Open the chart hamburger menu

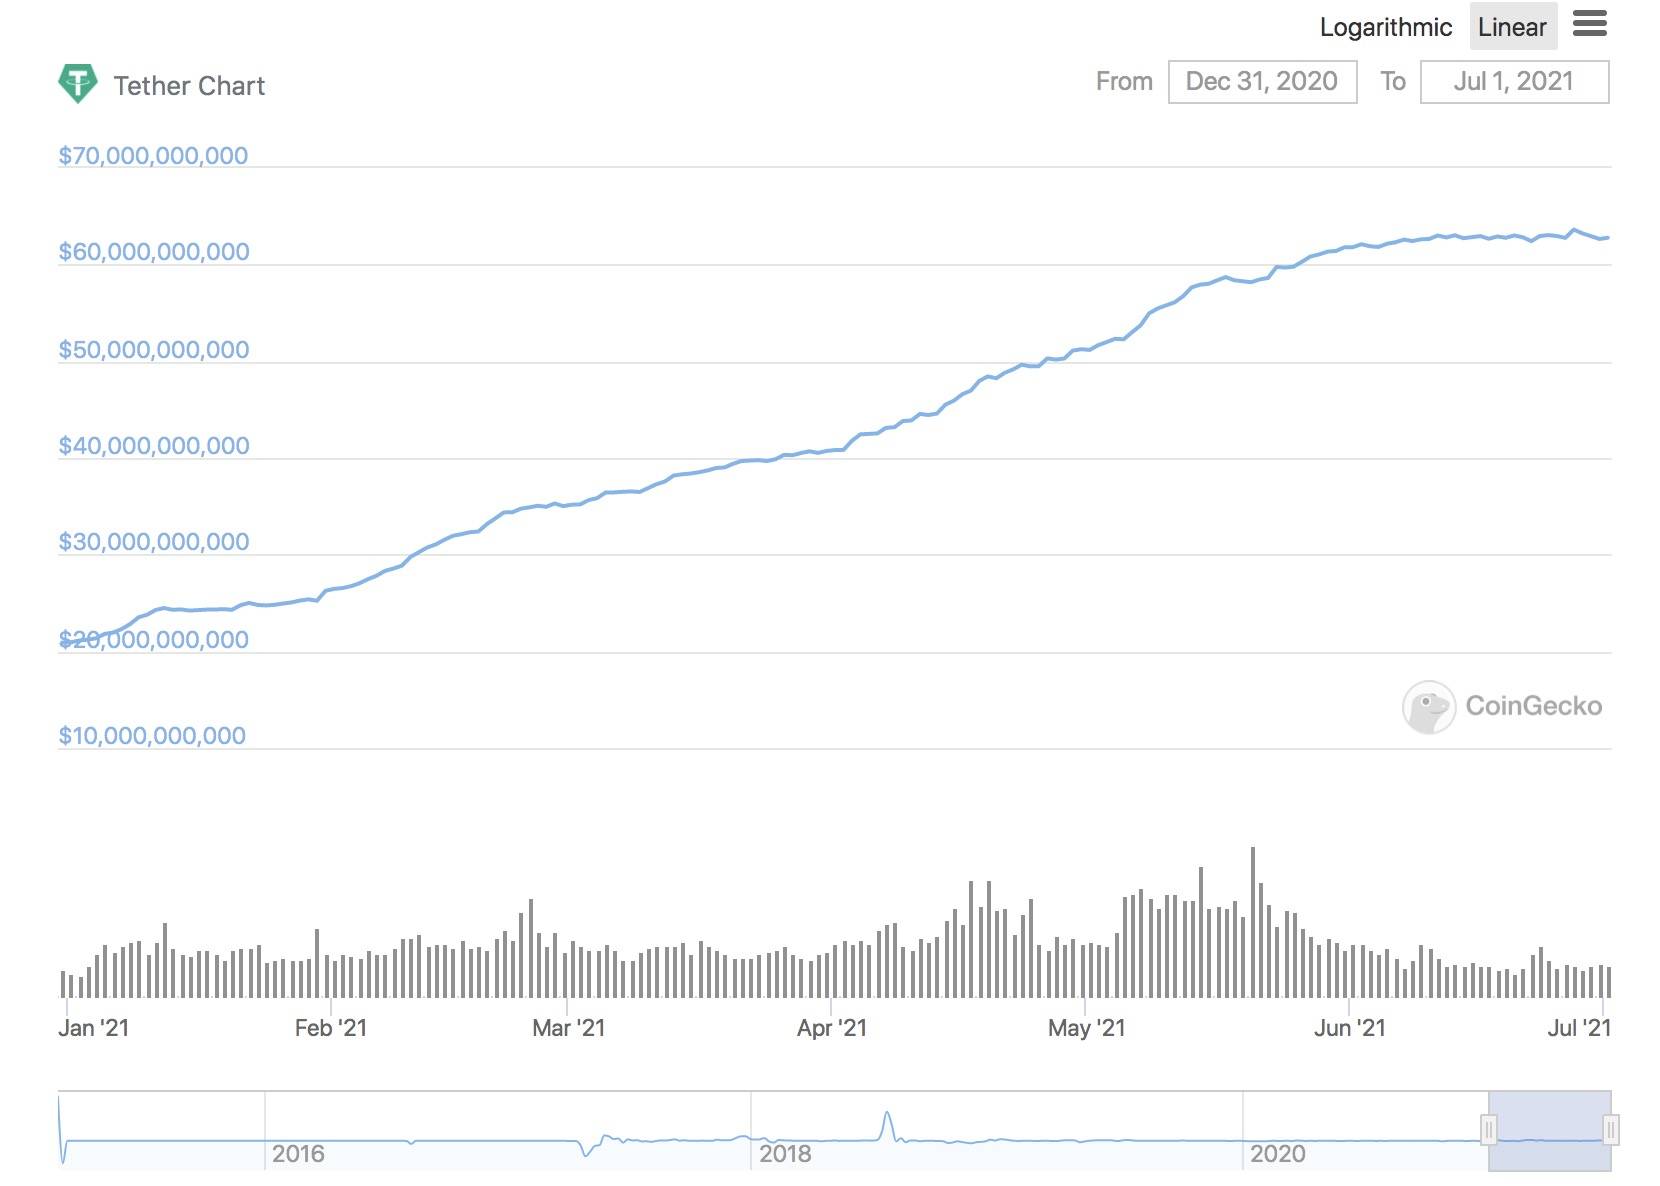pyautogui.click(x=1589, y=24)
